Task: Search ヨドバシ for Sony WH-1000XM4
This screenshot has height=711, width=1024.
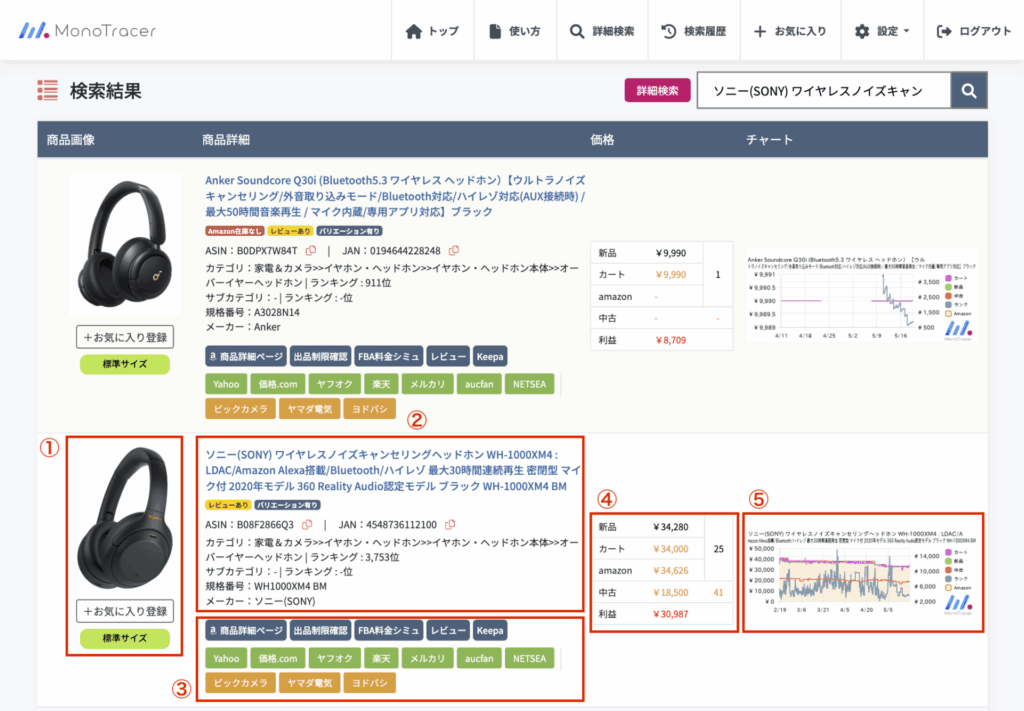Action: 370,683
